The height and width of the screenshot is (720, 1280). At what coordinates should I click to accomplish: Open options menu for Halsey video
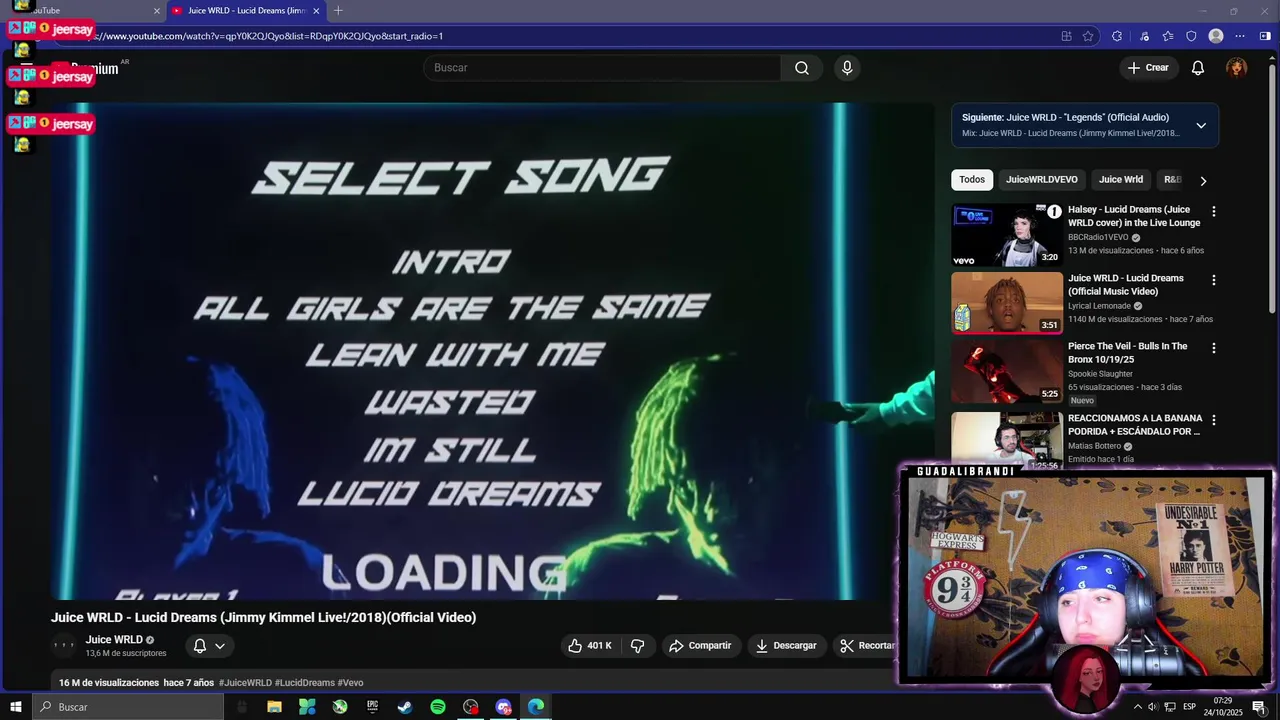click(x=1214, y=212)
